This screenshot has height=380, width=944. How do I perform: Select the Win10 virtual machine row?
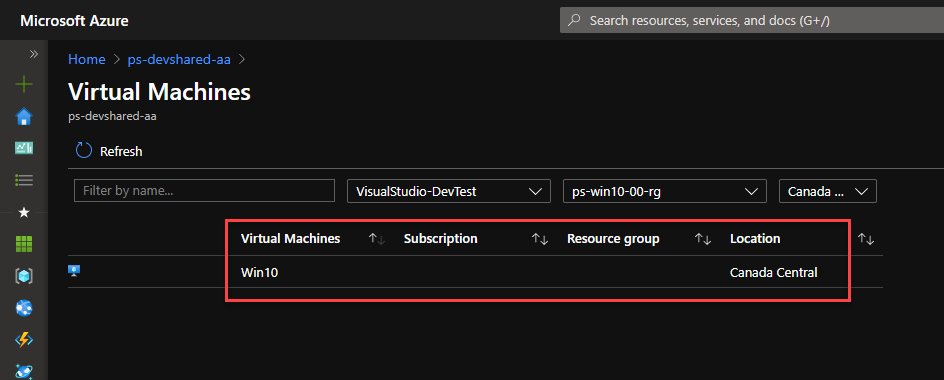pyautogui.click(x=476, y=272)
